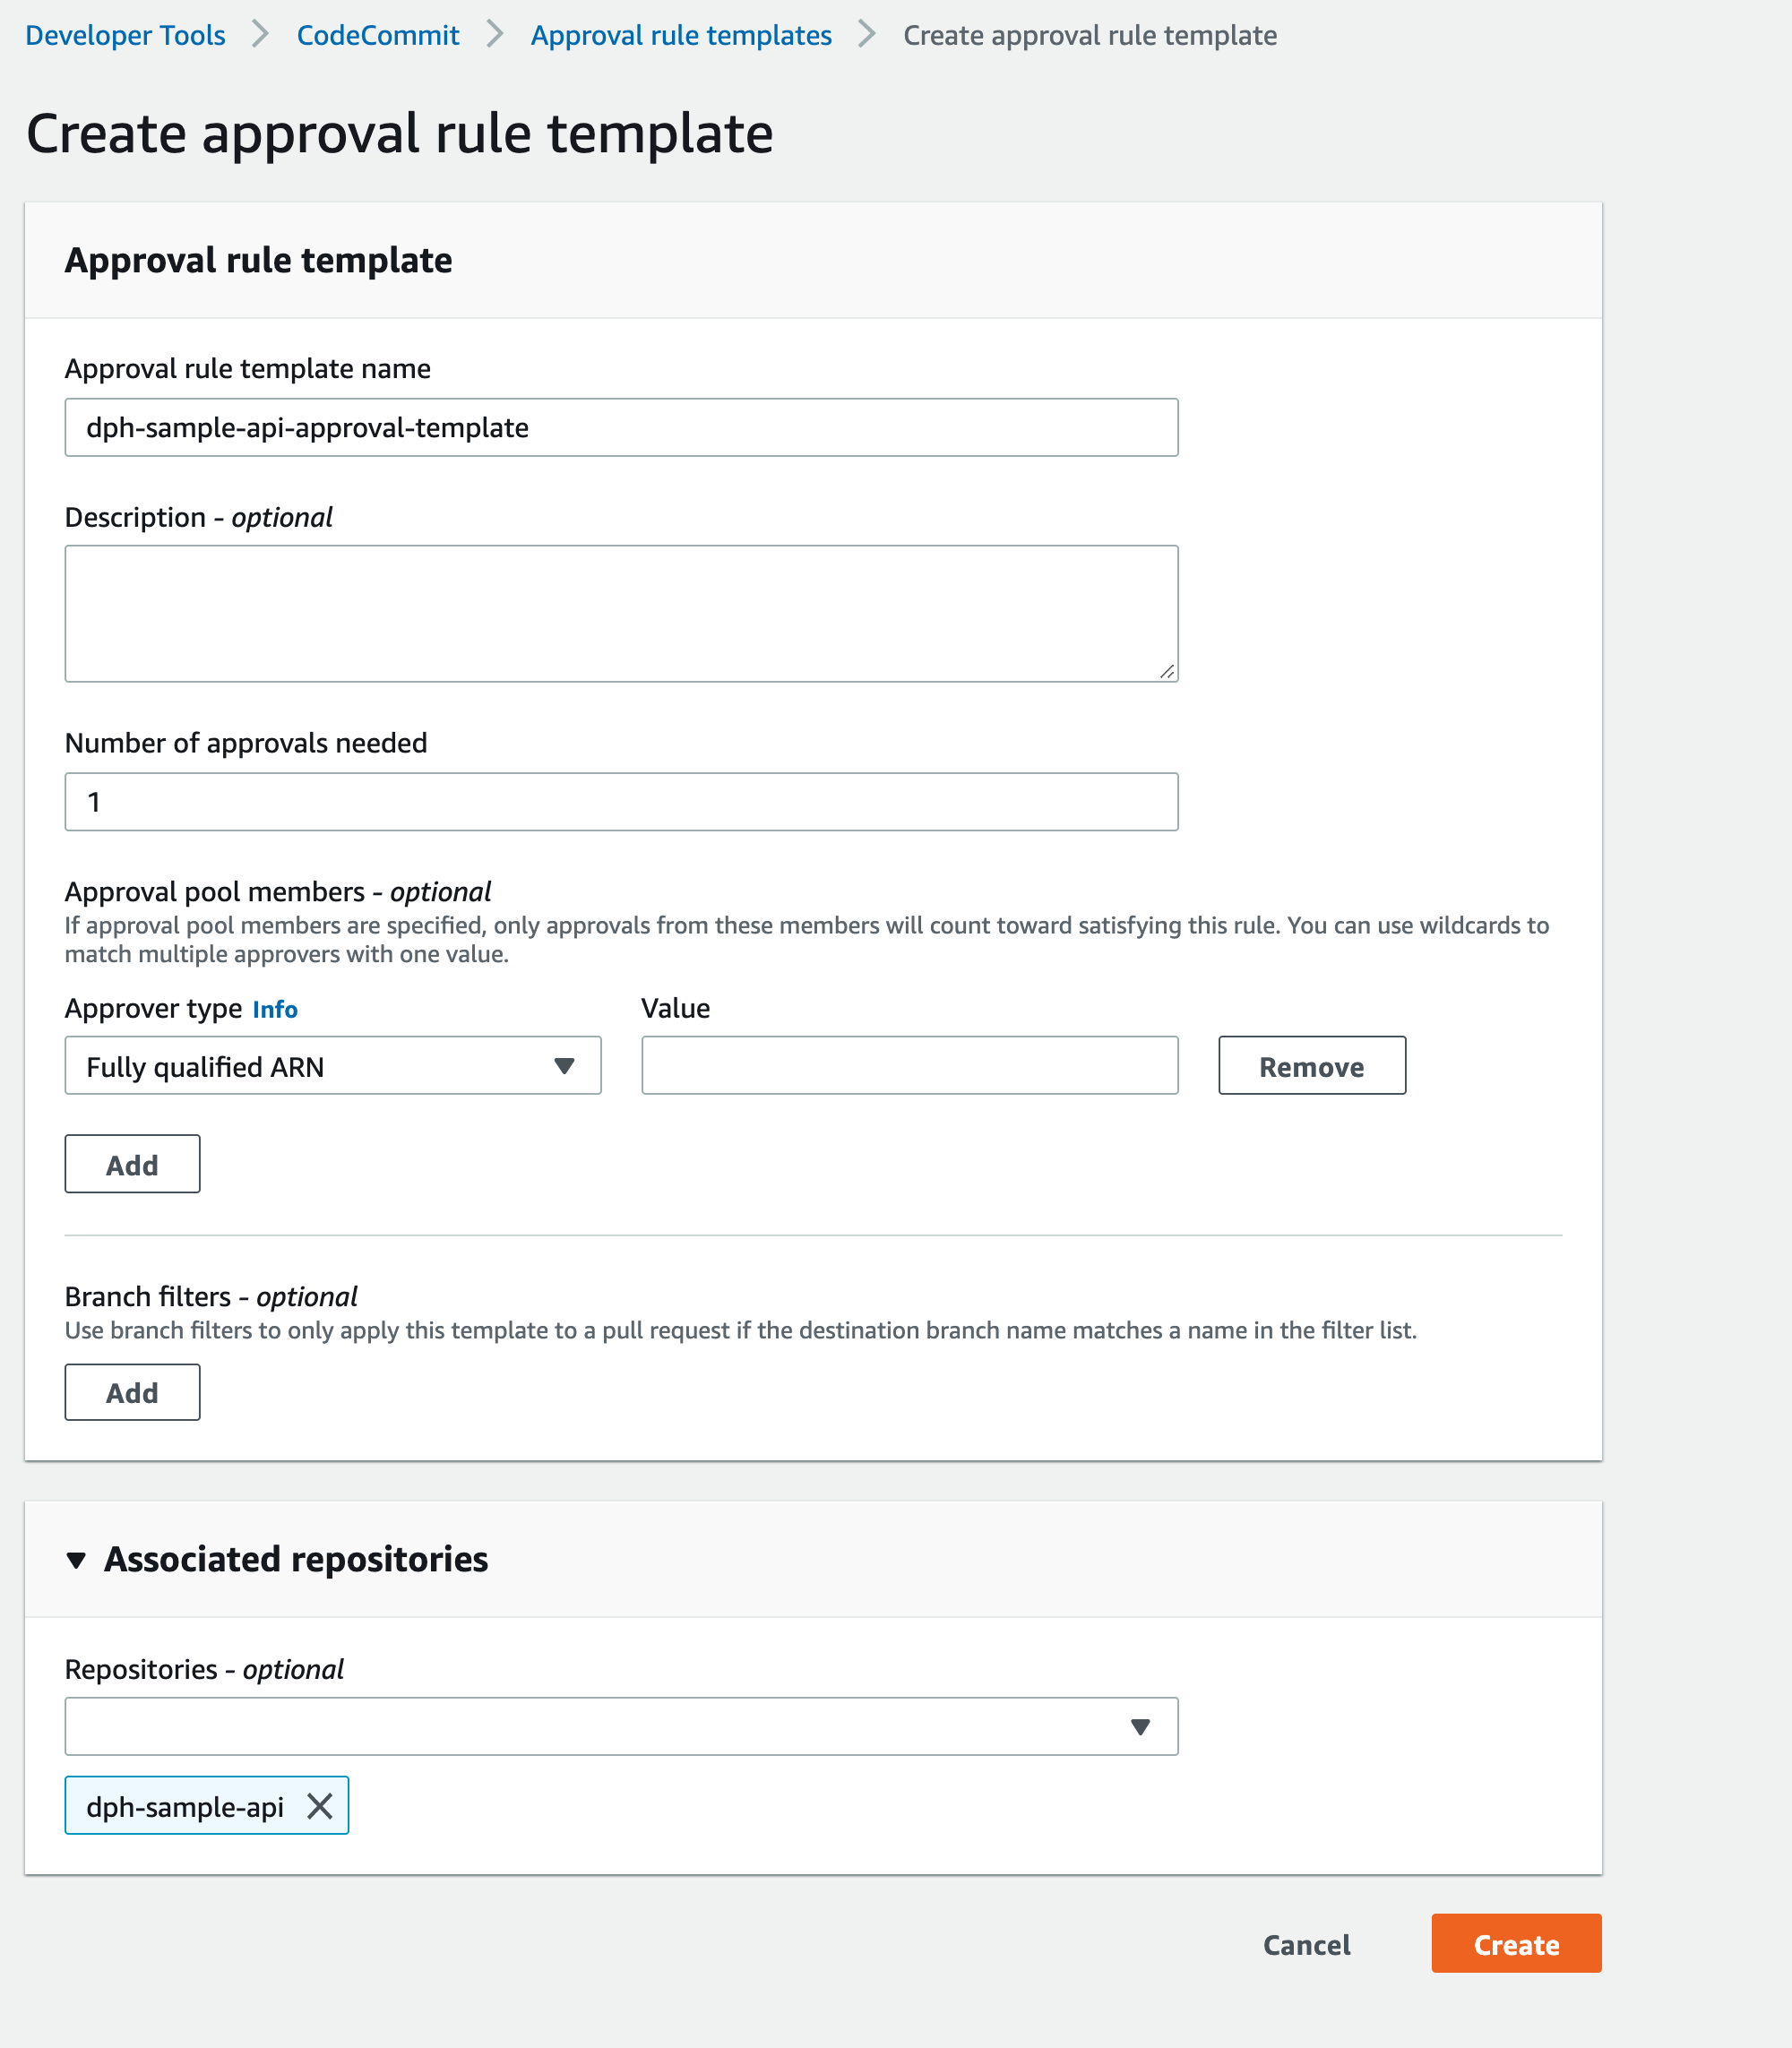Add an approval pool member
1792x2048 pixels.
(x=132, y=1164)
